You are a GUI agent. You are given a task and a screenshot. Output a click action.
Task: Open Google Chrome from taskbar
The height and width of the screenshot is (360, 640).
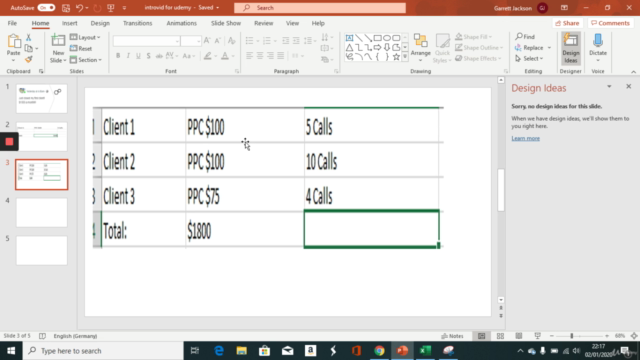(379, 351)
